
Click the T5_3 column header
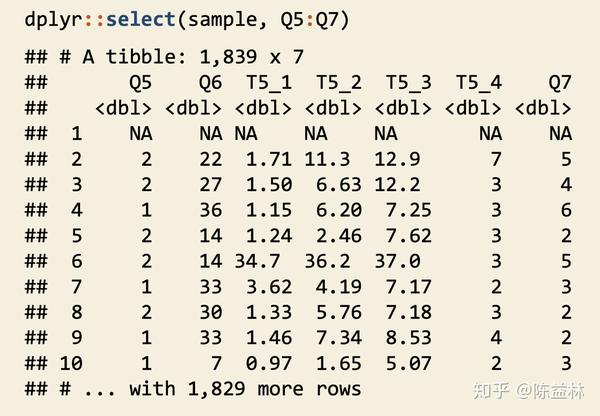[408, 81]
